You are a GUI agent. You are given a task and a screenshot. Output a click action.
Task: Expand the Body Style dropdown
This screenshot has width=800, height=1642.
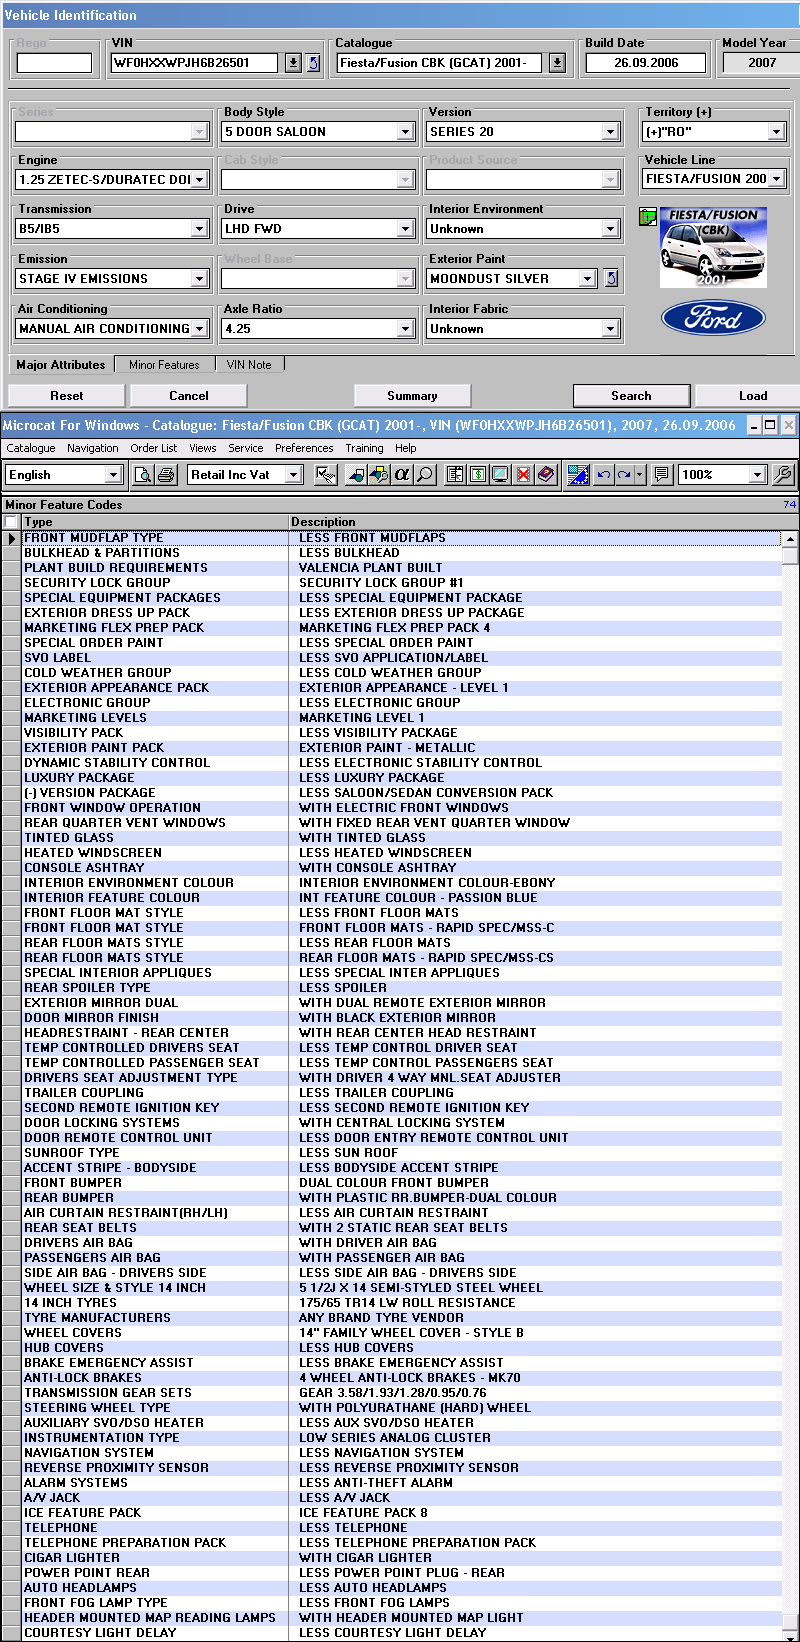coord(405,132)
